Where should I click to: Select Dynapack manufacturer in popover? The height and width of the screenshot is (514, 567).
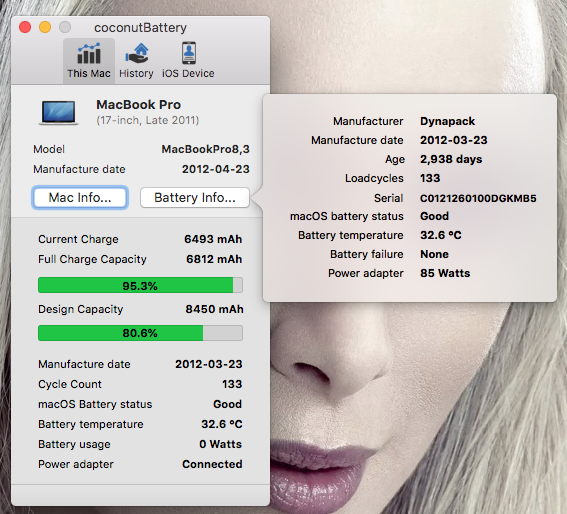point(447,121)
